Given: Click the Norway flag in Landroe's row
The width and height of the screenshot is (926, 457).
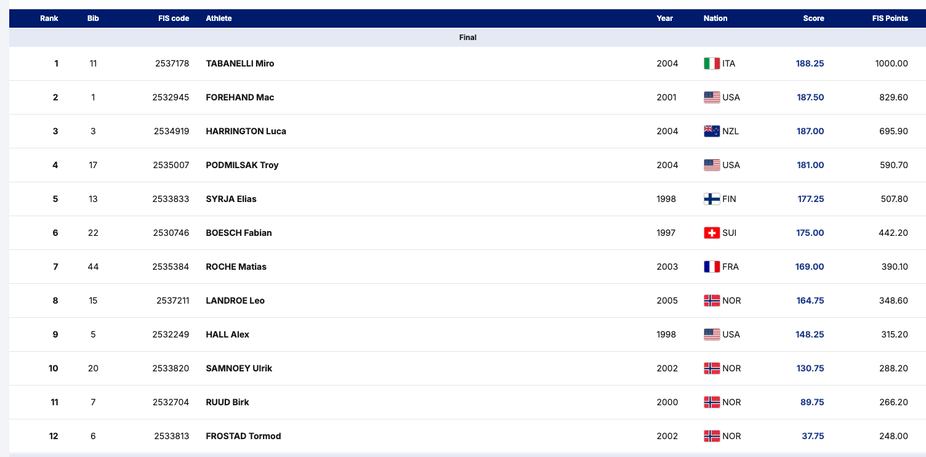Looking at the screenshot, I should pyautogui.click(x=712, y=301).
